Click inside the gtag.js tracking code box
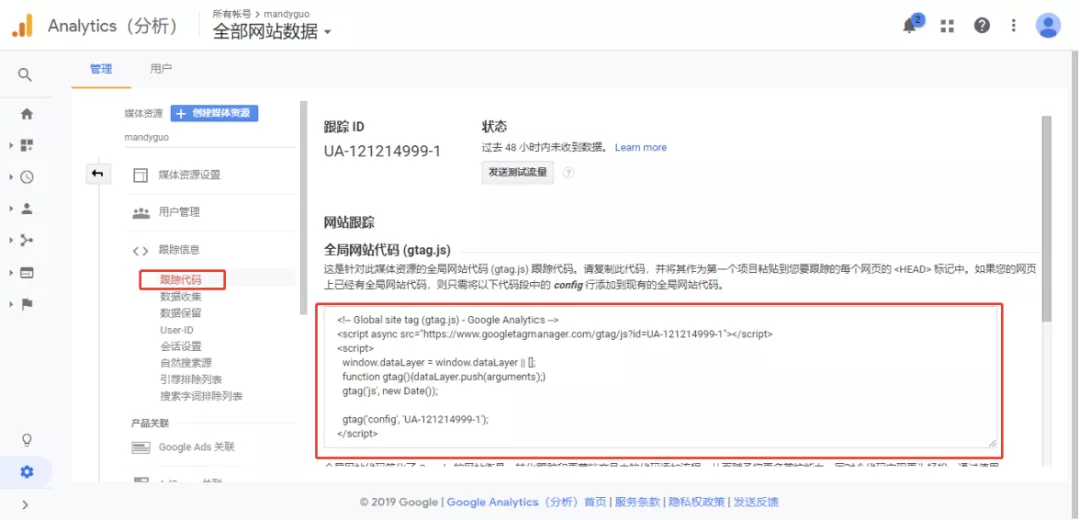 (661, 377)
